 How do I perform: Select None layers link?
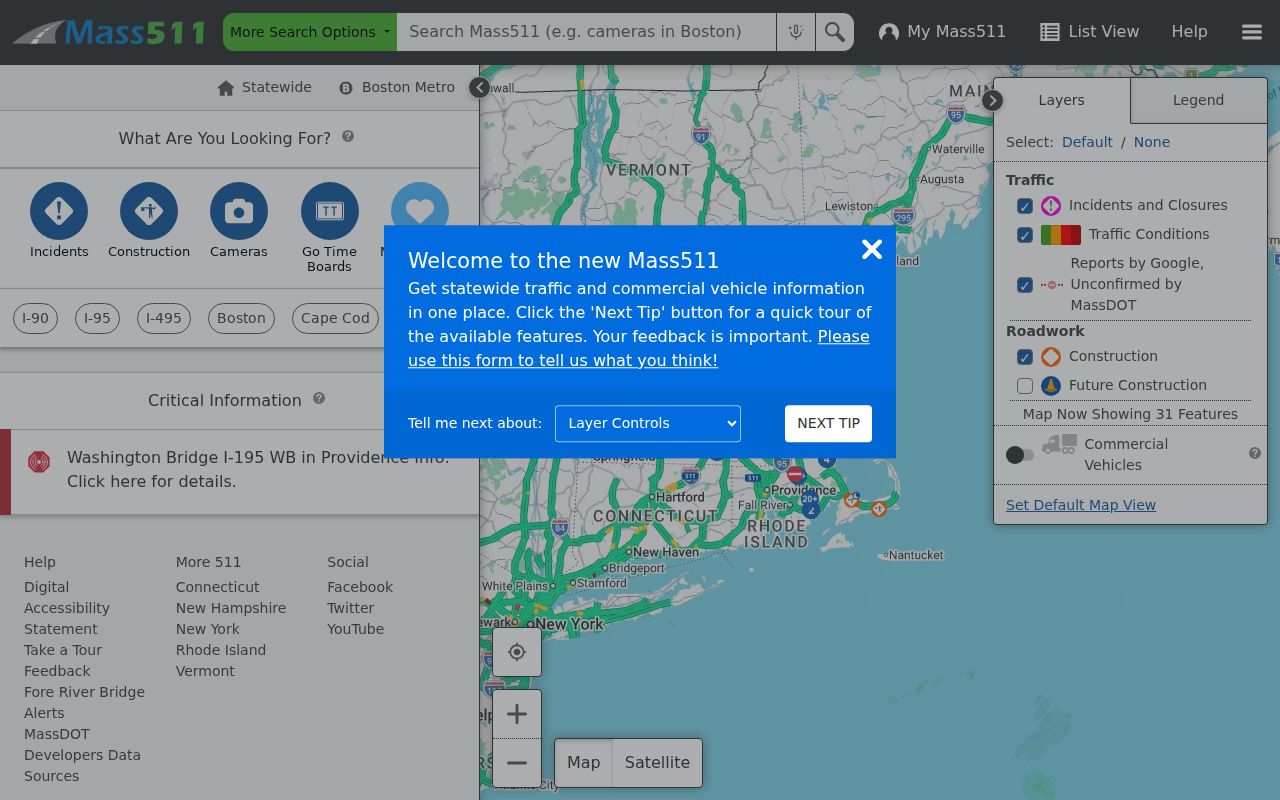(1152, 142)
